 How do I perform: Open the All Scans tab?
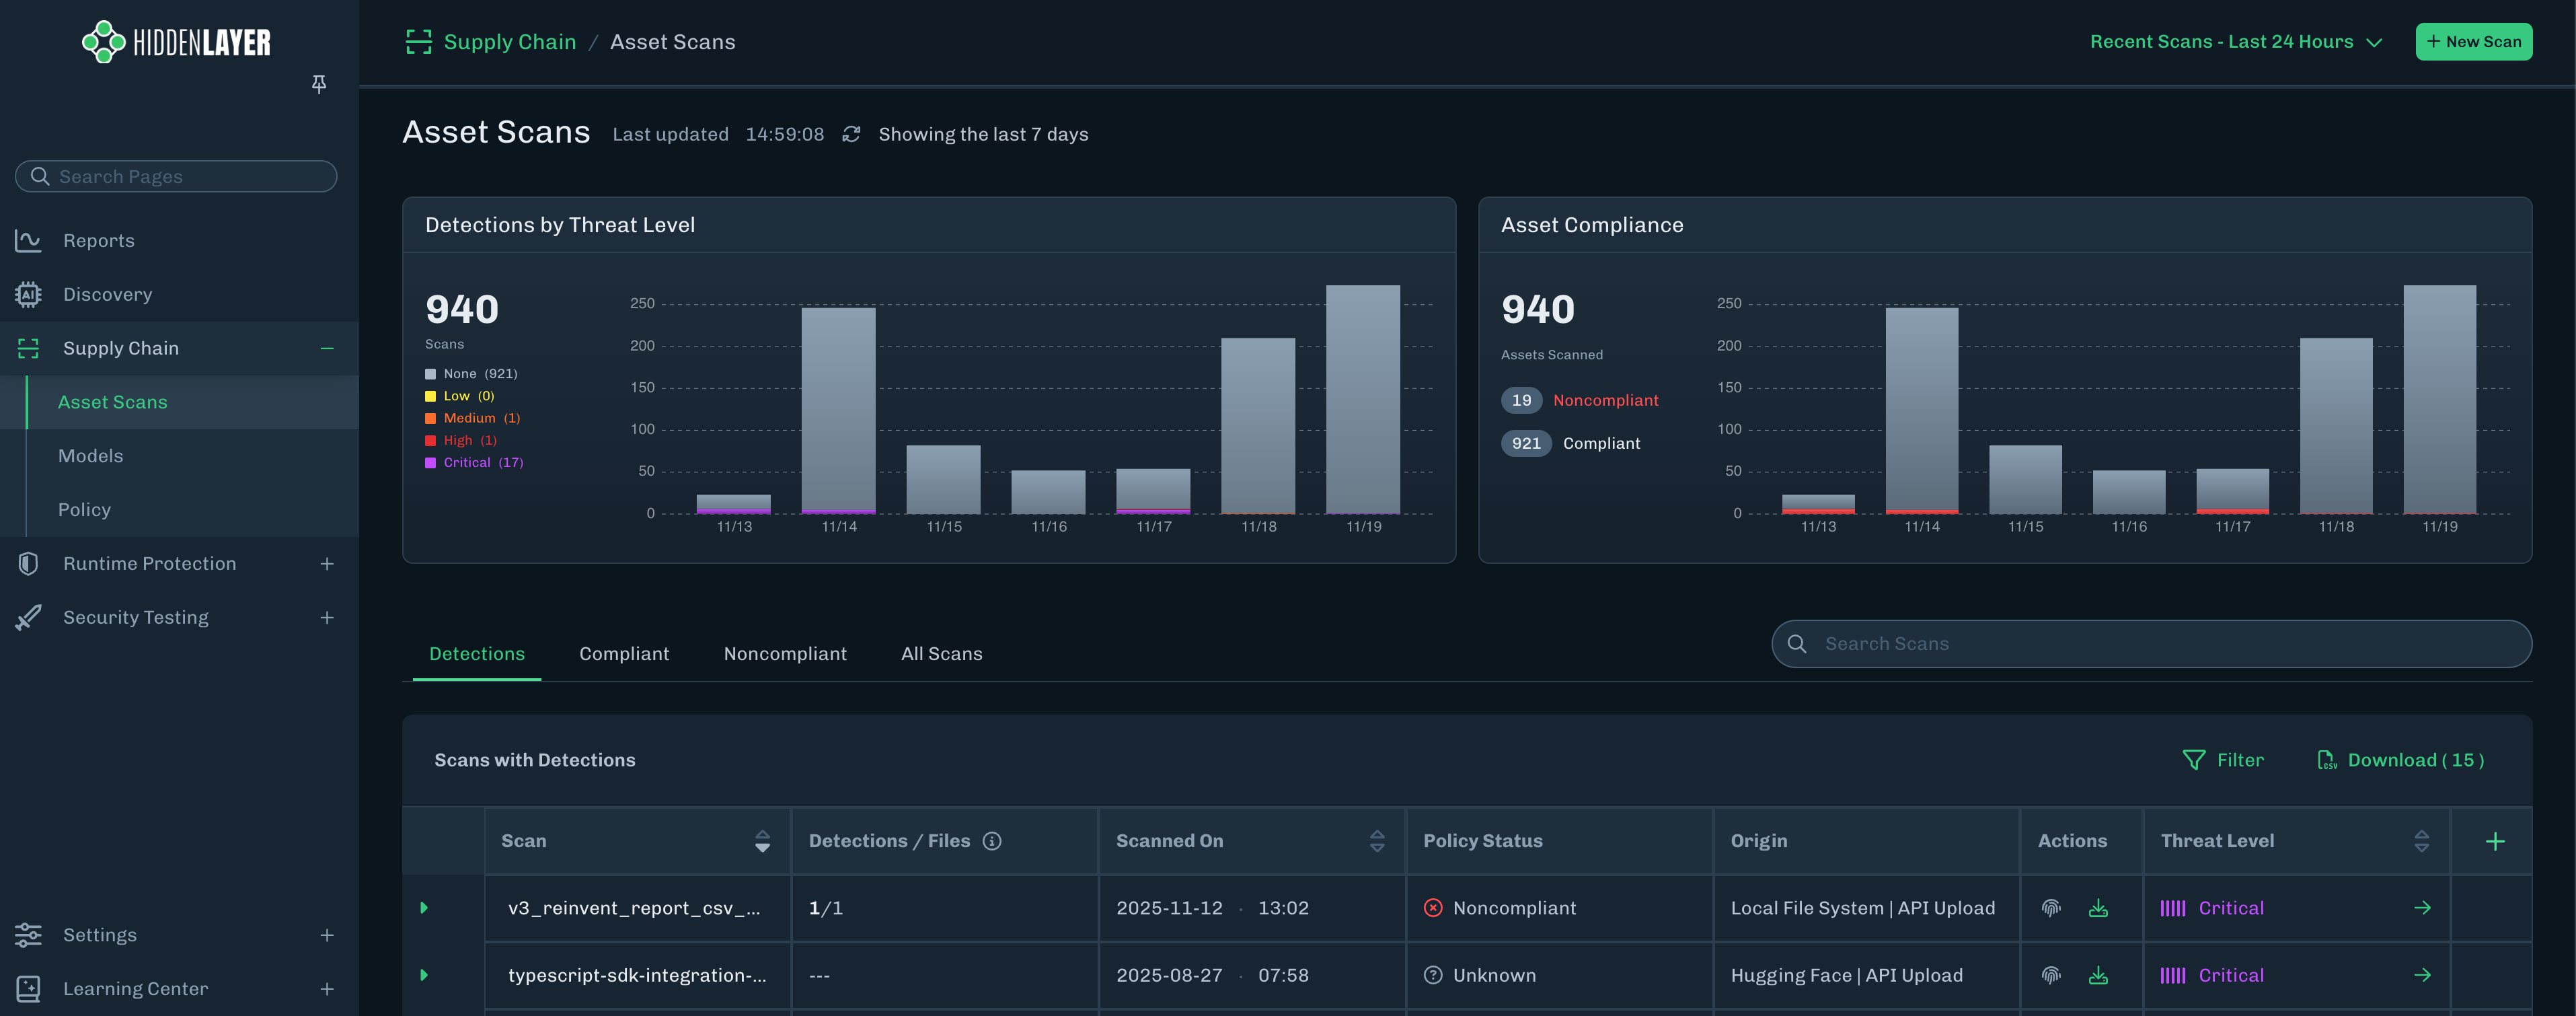pyautogui.click(x=941, y=653)
